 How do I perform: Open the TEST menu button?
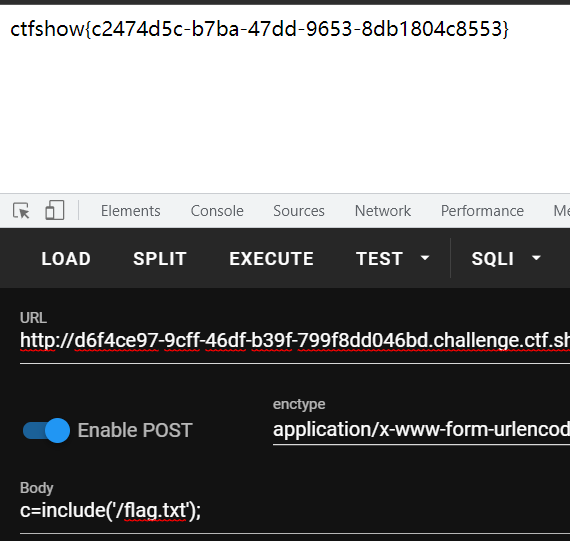(x=392, y=259)
